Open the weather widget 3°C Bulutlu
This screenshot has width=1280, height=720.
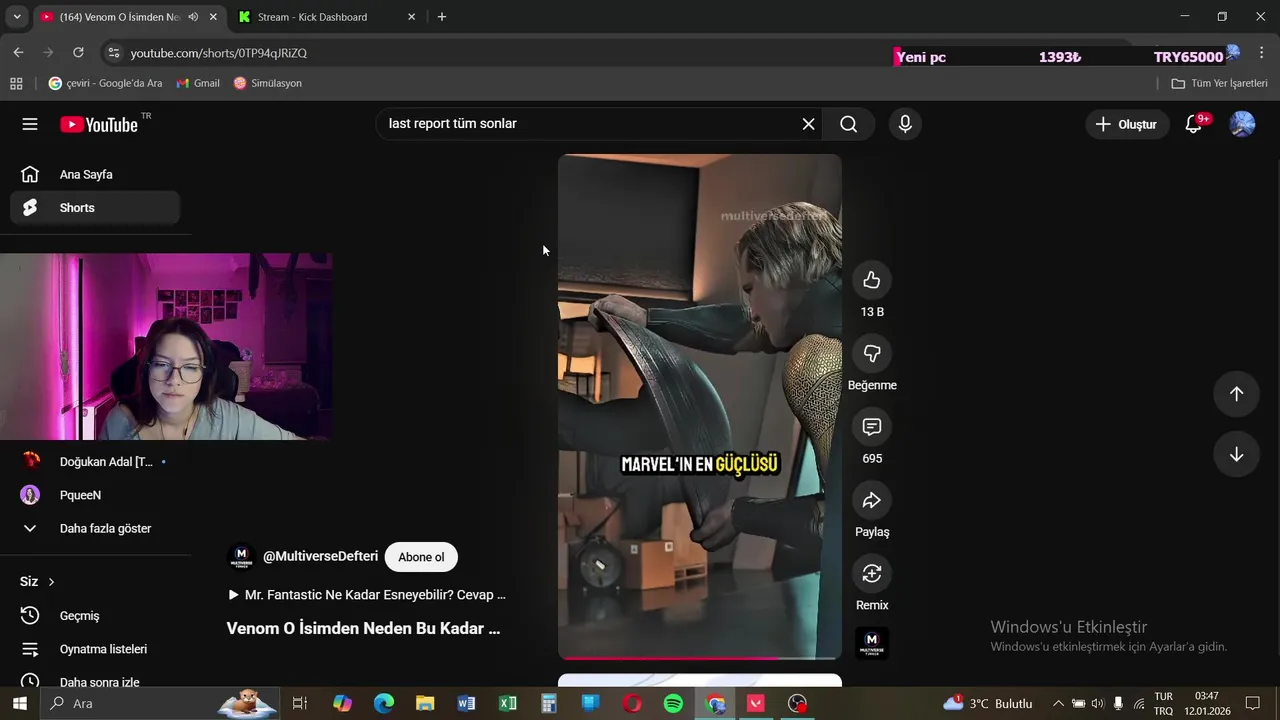click(x=988, y=703)
